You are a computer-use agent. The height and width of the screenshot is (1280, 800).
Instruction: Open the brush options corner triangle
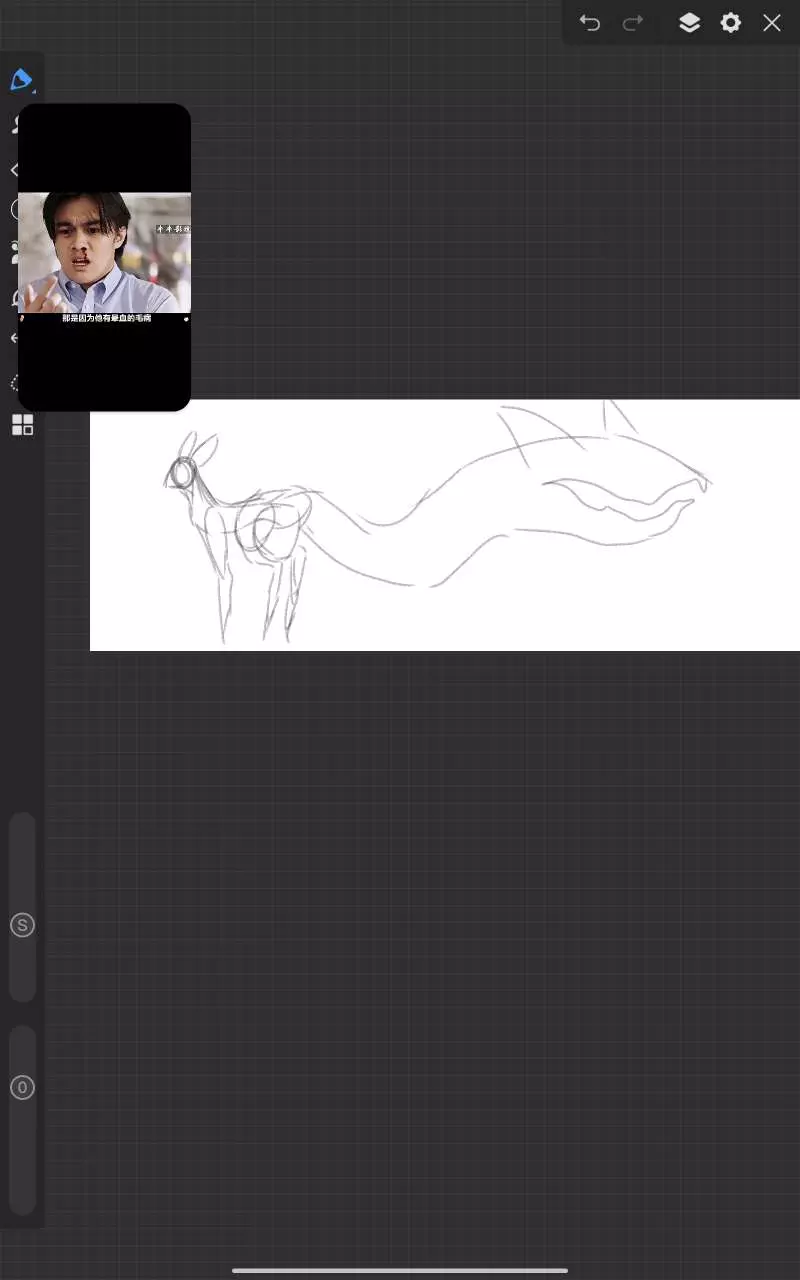coord(33,91)
